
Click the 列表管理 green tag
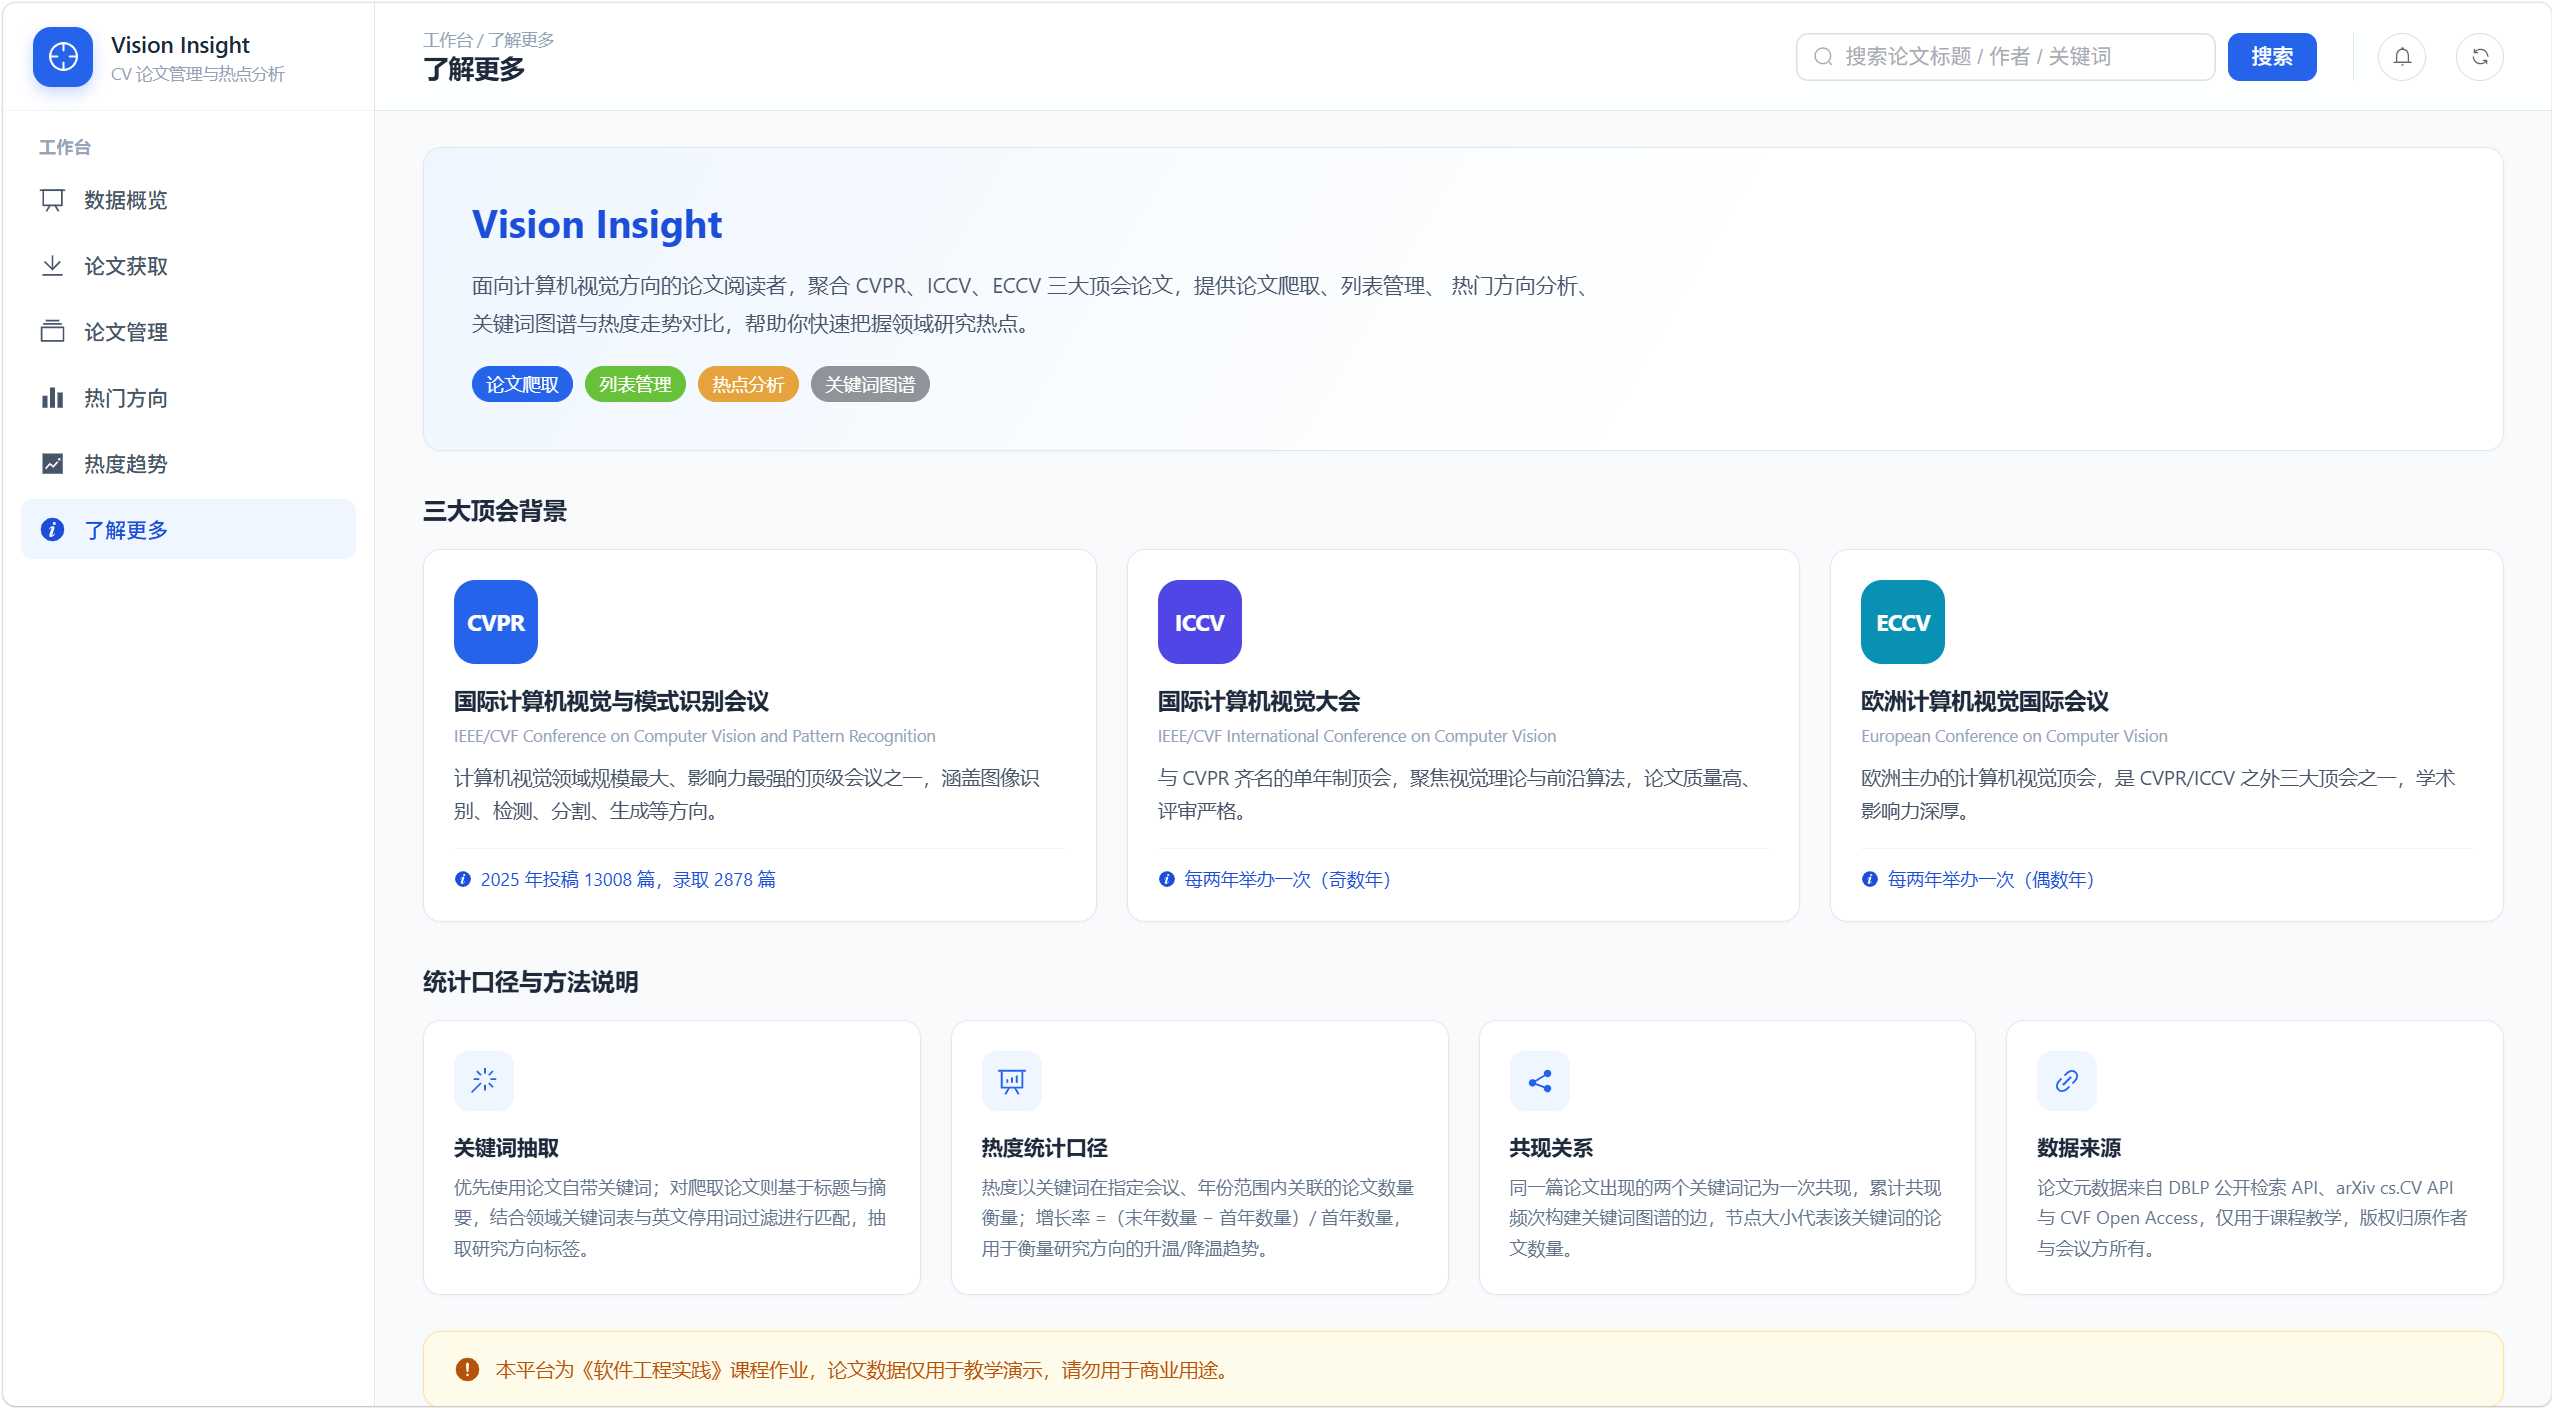click(x=635, y=385)
